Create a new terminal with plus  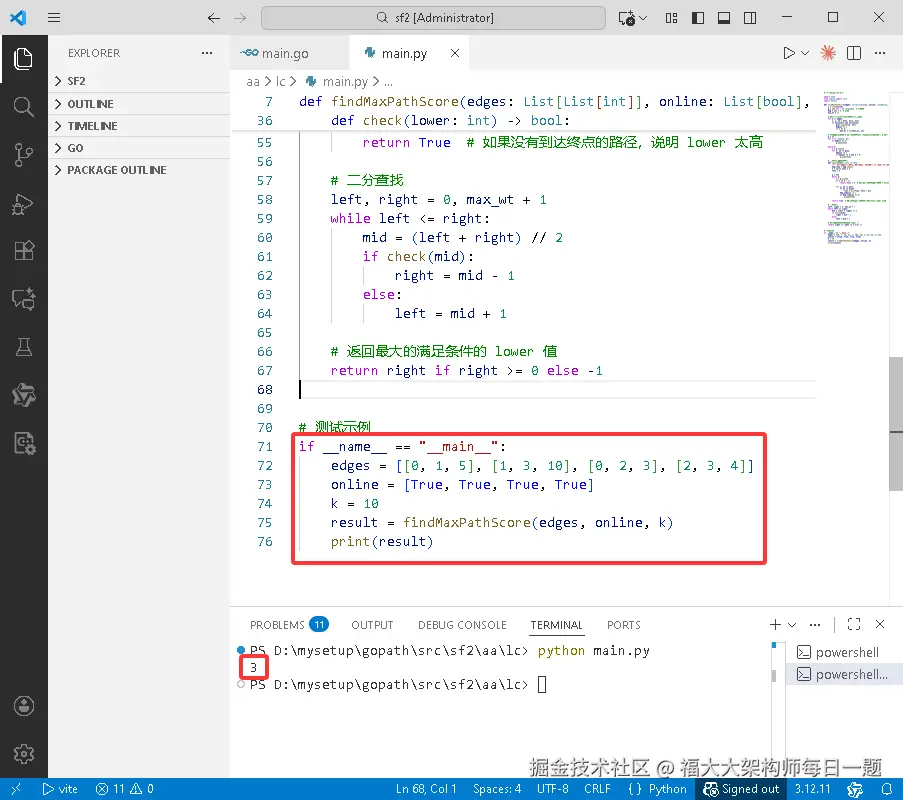[775, 624]
